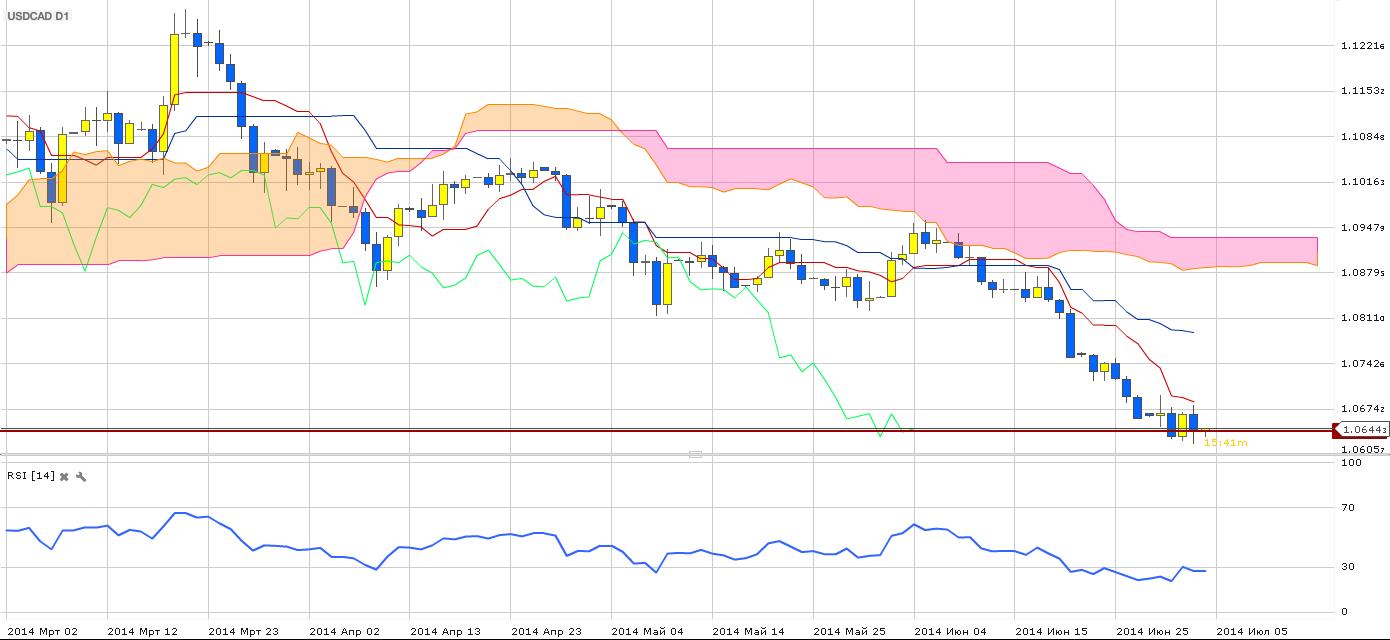Viewport: 1390px width, 640px height.
Task: Select the 2014 Июл 05 date label
Action: tap(1253, 631)
